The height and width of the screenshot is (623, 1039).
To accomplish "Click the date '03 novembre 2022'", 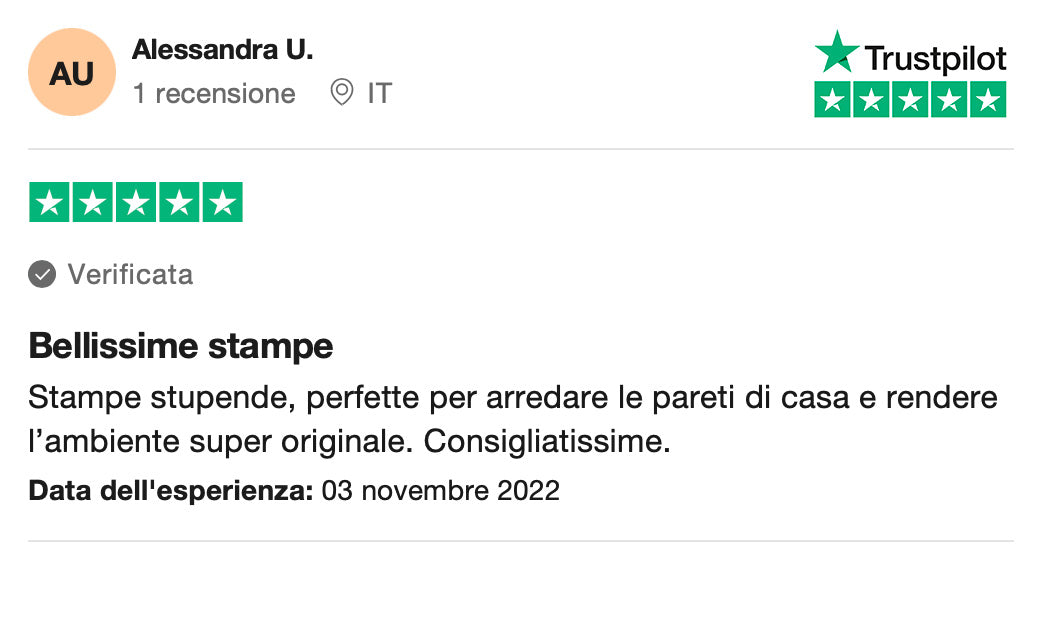I will click(x=441, y=491).
